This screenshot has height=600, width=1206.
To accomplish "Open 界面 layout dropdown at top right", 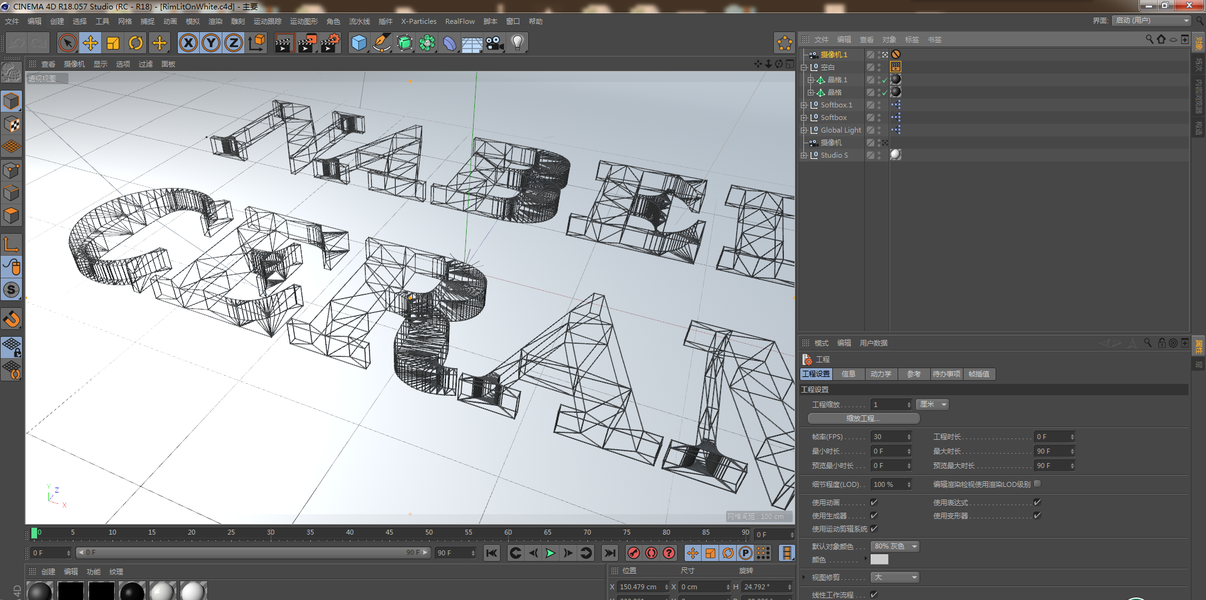I will (x=1153, y=21).
